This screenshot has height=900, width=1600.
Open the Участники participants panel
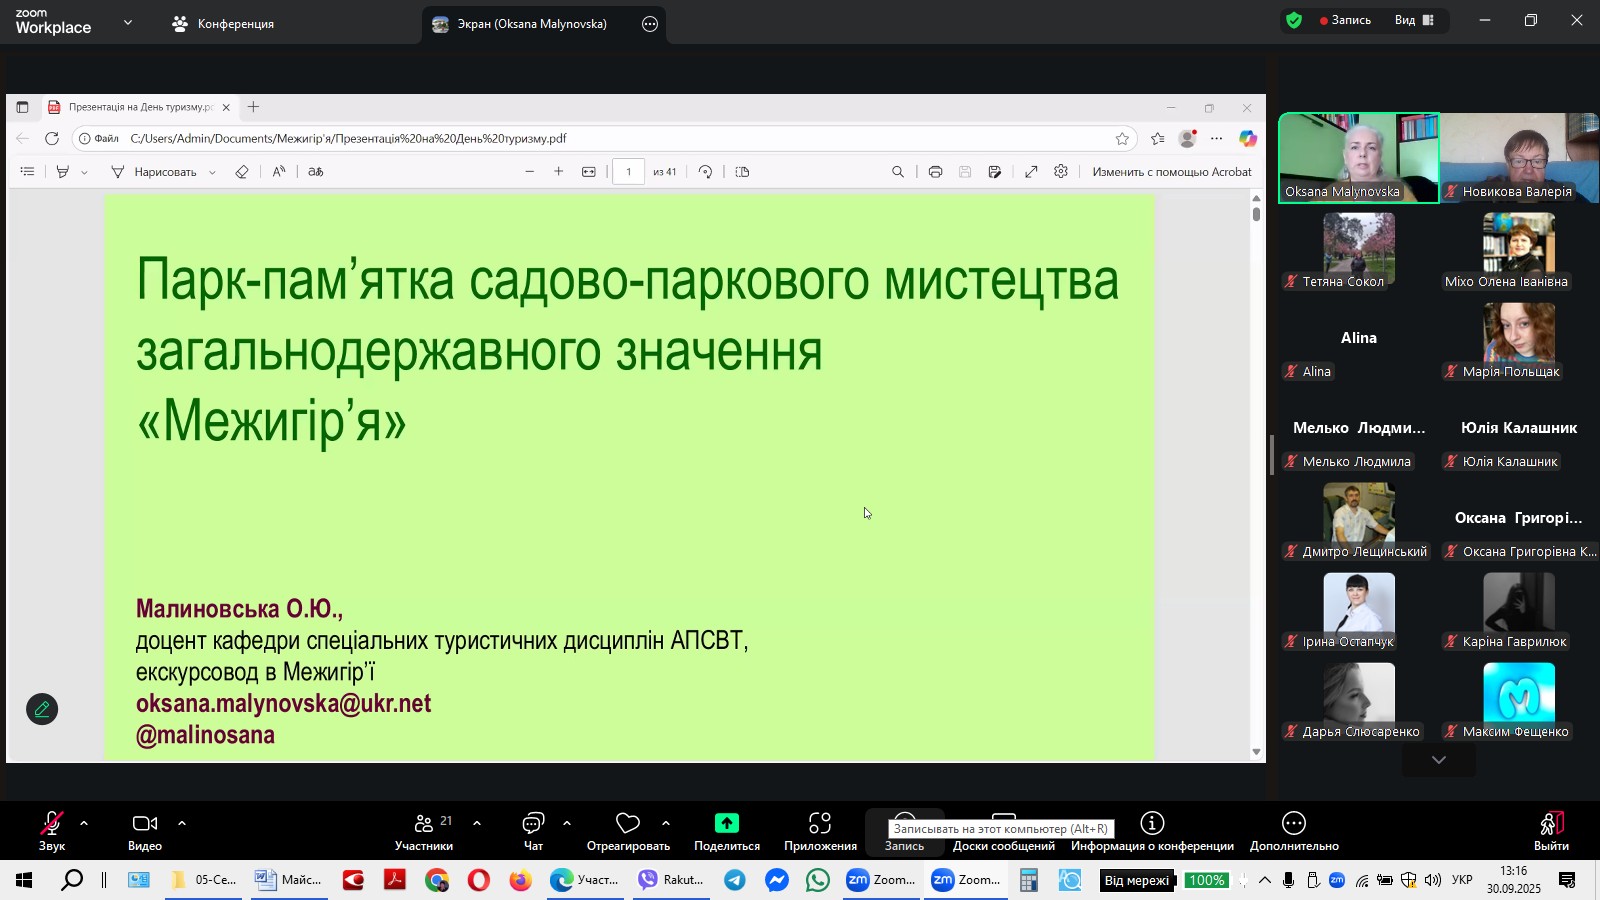point(424,831)
